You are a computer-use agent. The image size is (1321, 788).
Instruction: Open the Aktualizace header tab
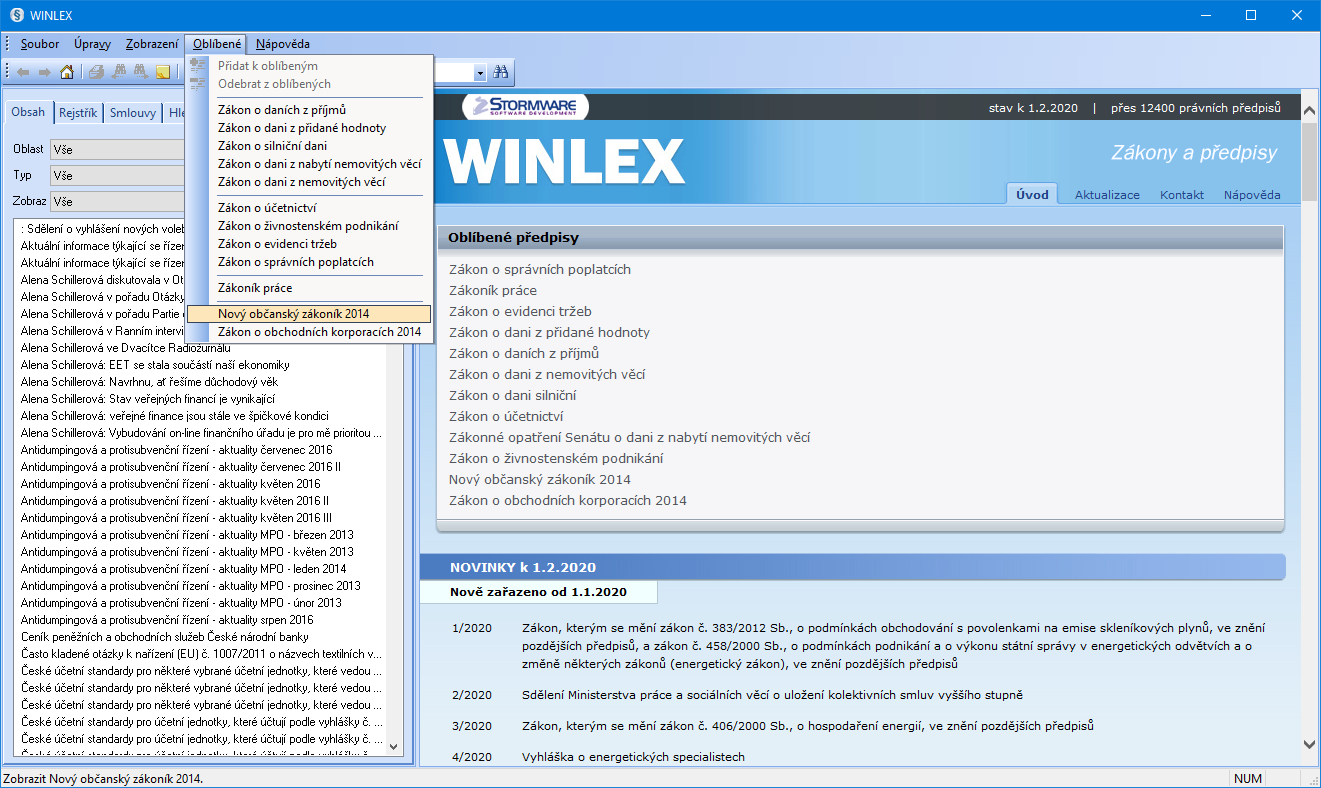[x=1107, y=195]
